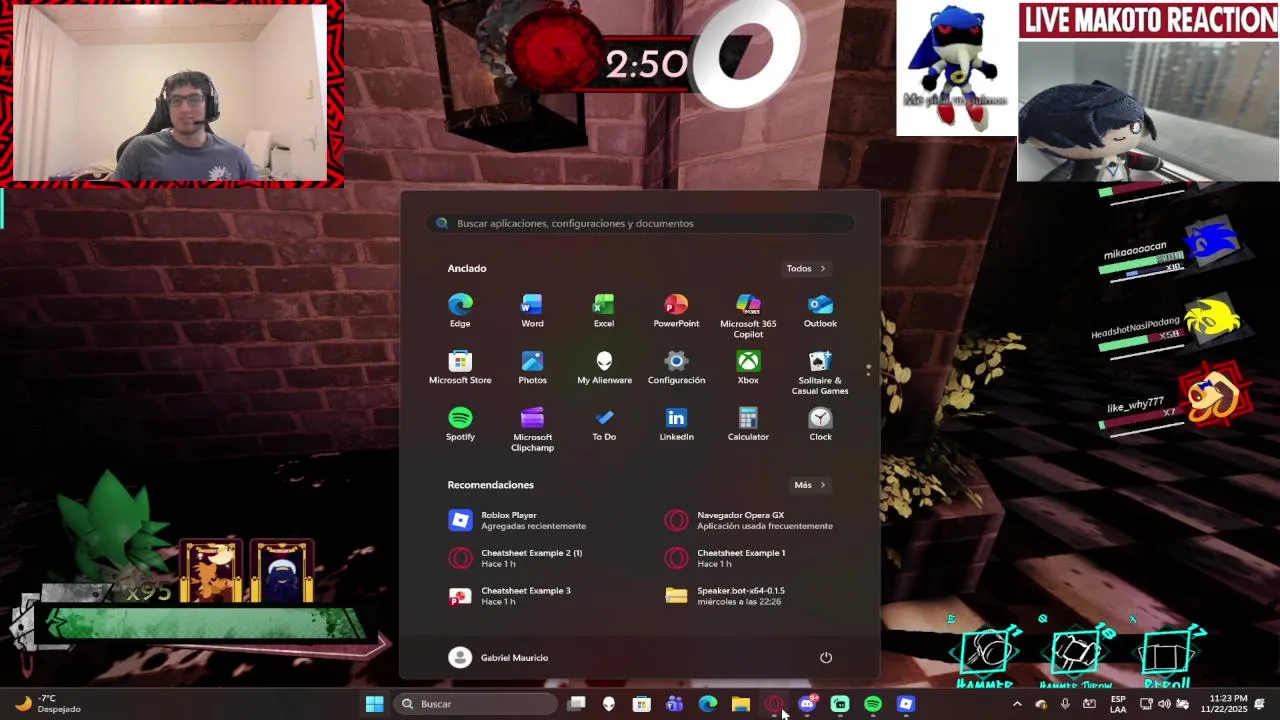The height and width of the screenshot is (720, 1280).
Task: Click the microphone tray icon
Action: point(1065,704)
